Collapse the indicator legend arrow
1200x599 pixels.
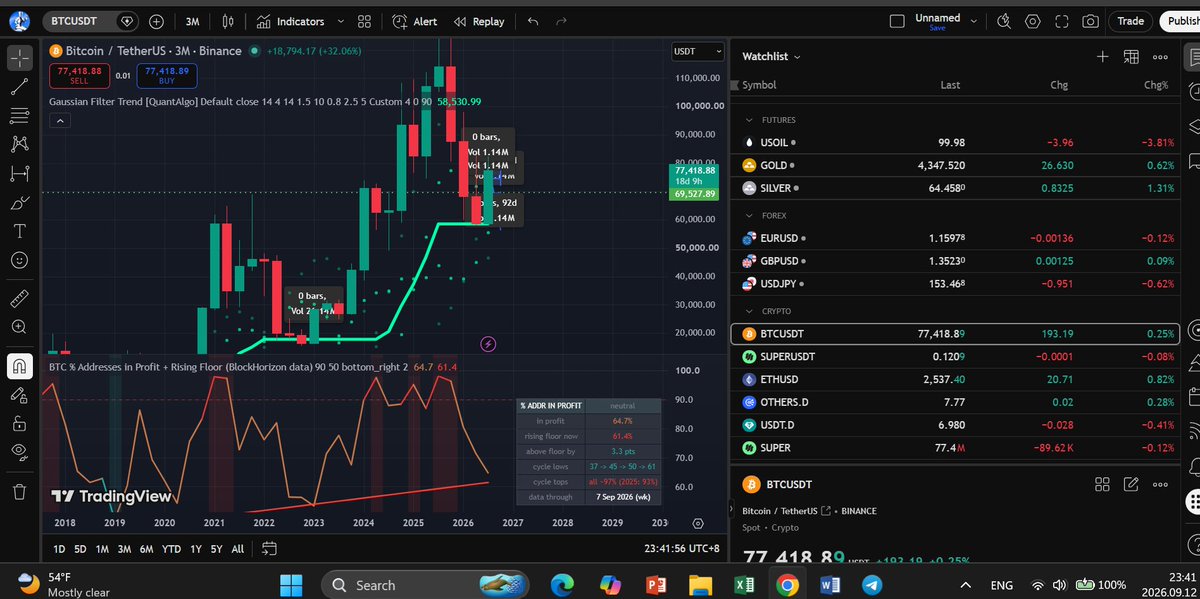(58, 121)
